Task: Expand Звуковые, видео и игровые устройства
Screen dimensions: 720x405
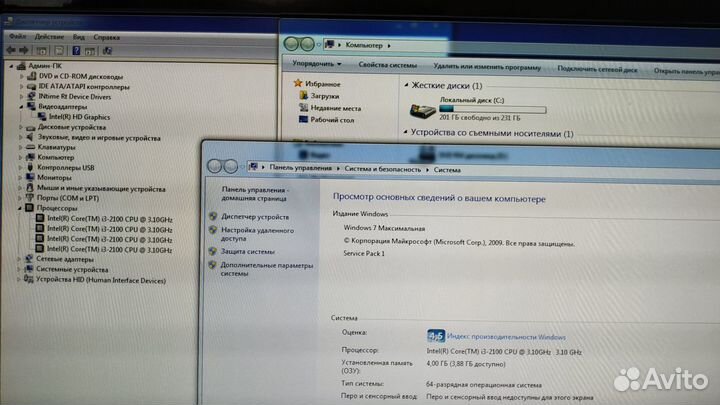Action: (21, 137)
